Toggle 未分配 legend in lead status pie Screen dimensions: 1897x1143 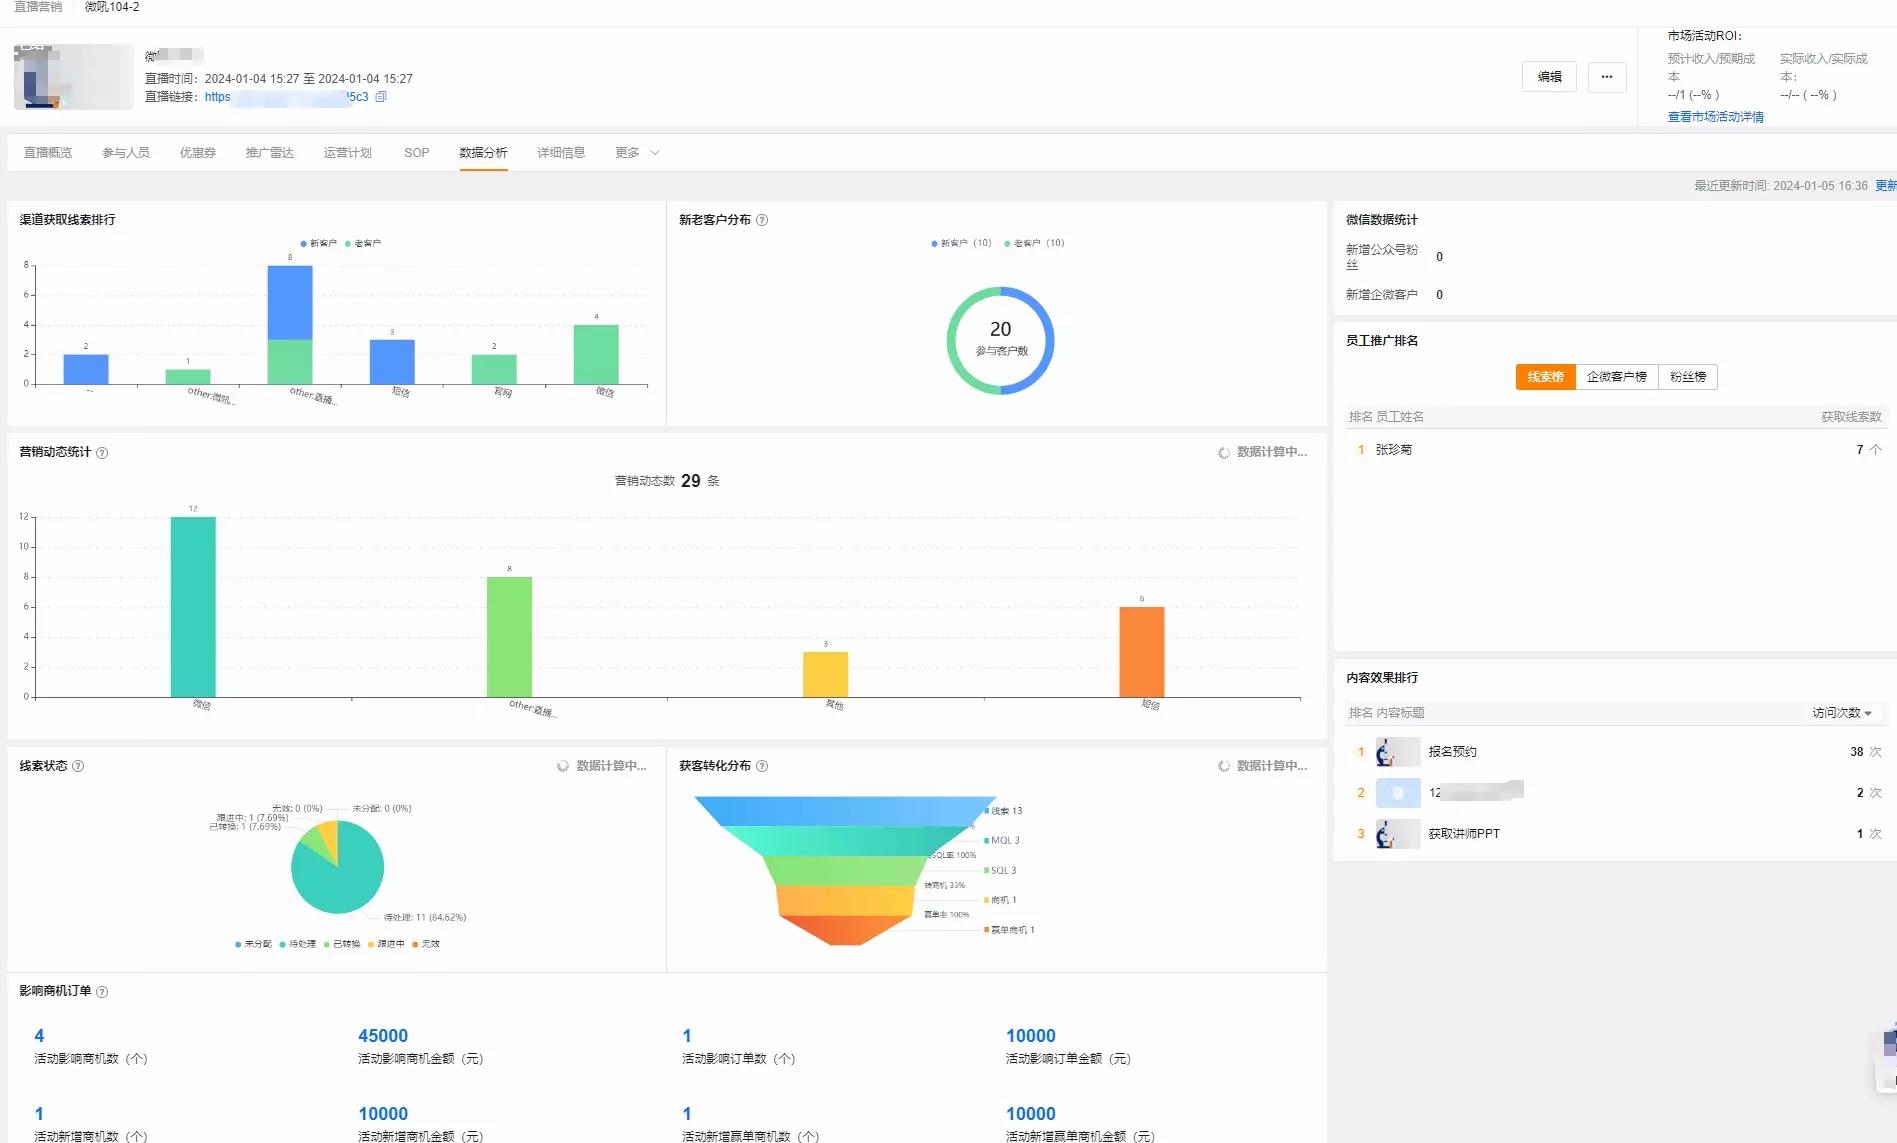253,944
